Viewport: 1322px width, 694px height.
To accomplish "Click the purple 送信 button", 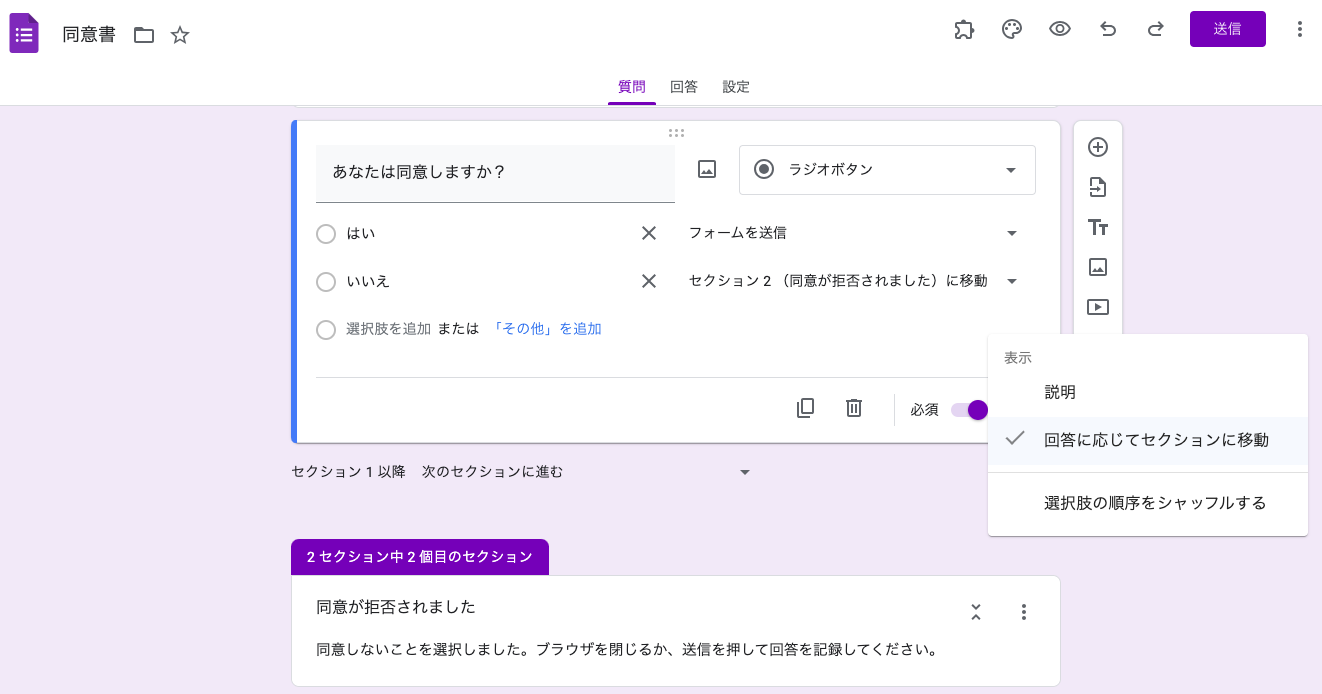I will tap(1227, 29).
